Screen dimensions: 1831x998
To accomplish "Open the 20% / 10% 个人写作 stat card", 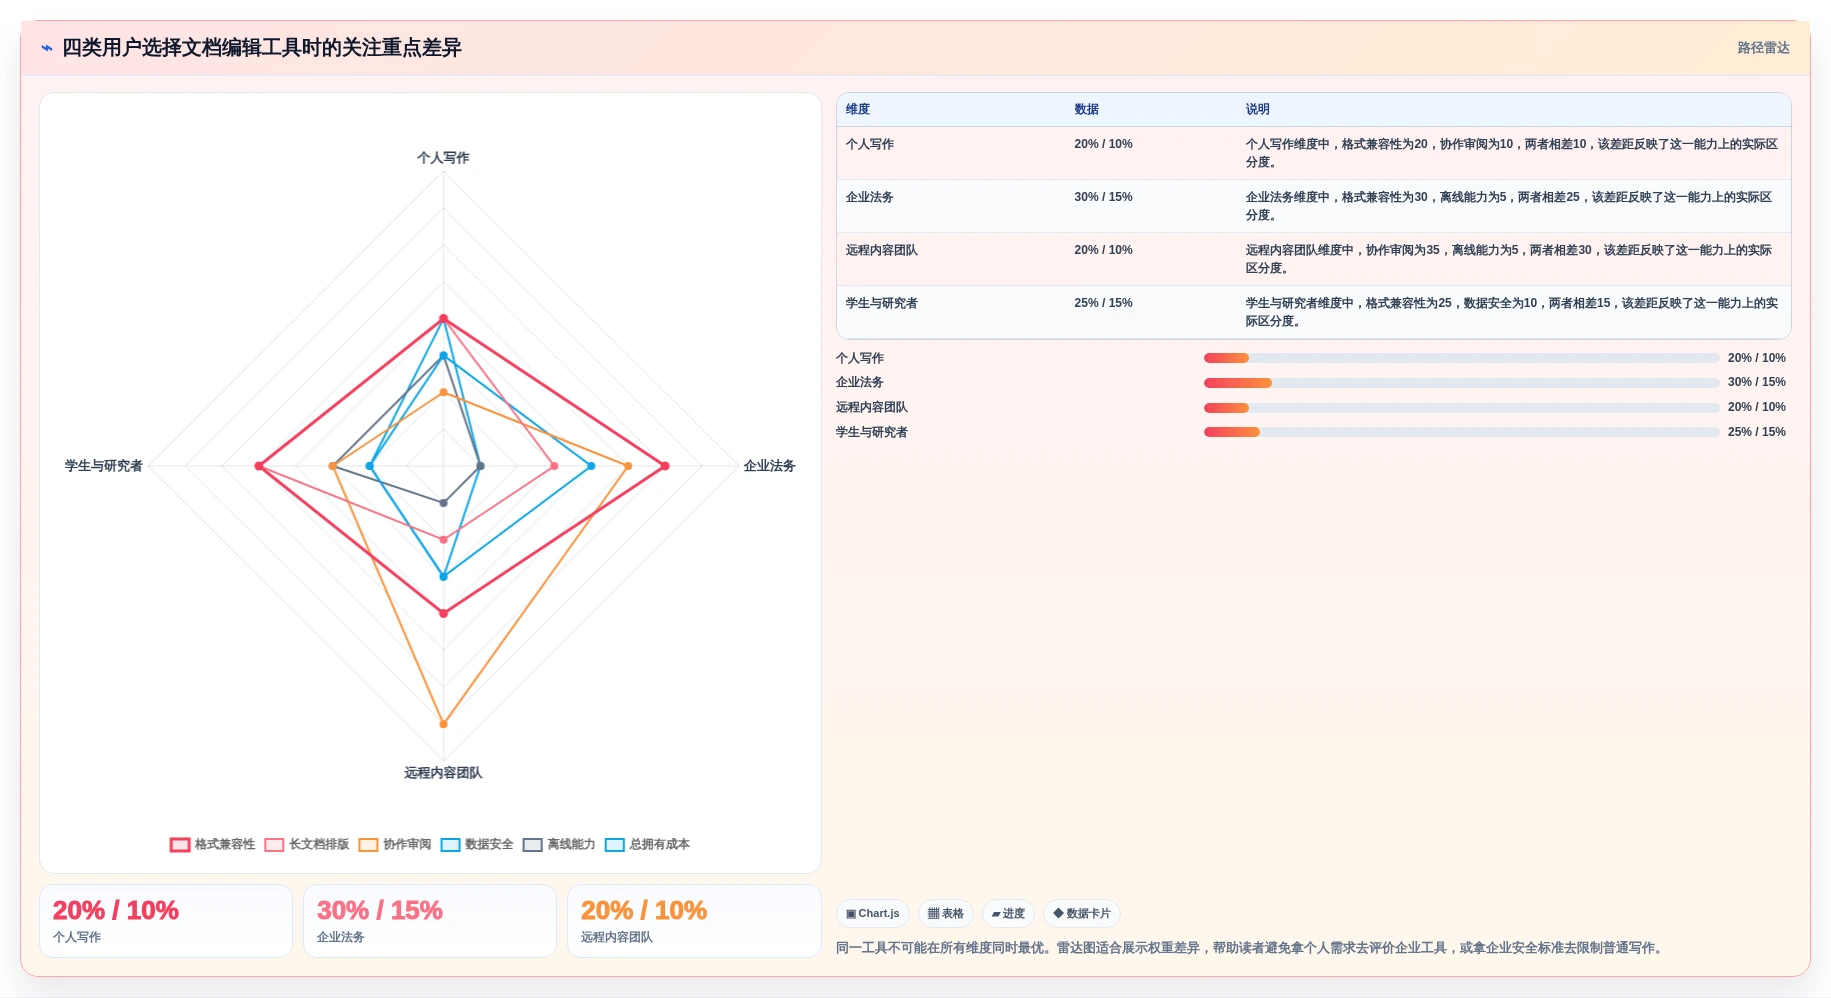I will coord(166,921).
